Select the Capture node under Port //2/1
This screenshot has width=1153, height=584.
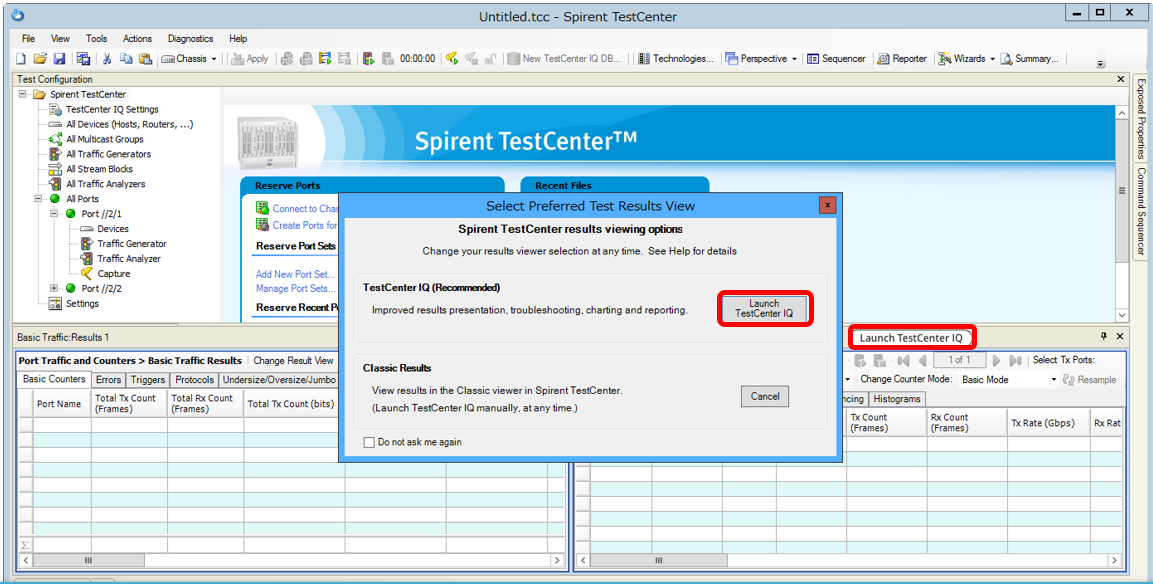coord(105,274)
